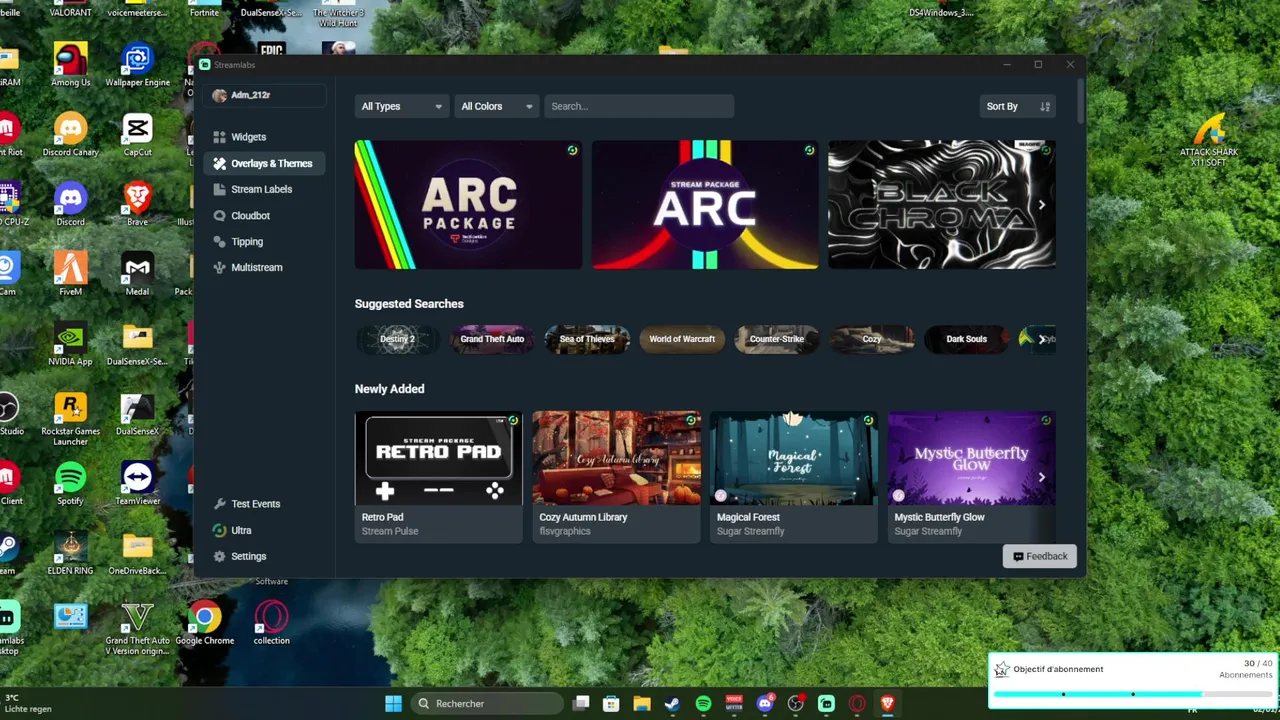Open Voicemeeter from the taskbar
Image resolution: width=1280 pixels, height=720 pixels.
coord(734,704)
